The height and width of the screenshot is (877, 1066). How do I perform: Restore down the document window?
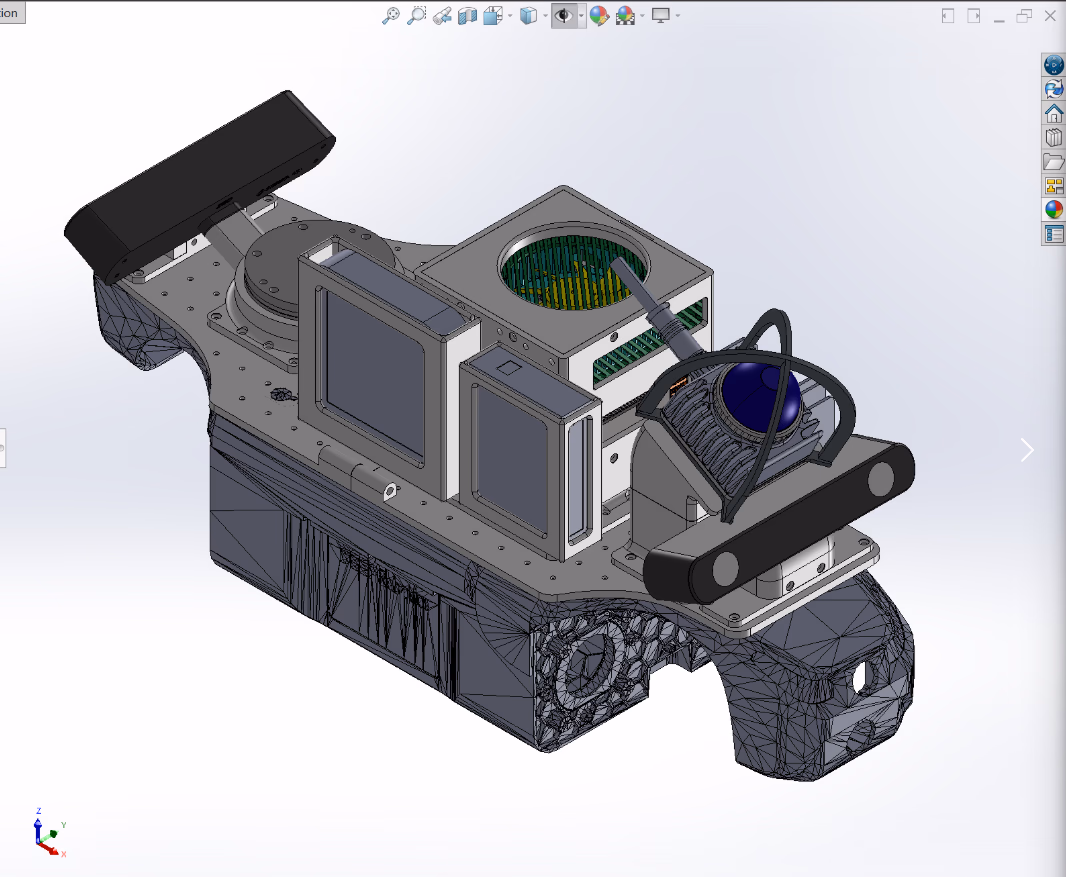click(x=1024, y=16)
